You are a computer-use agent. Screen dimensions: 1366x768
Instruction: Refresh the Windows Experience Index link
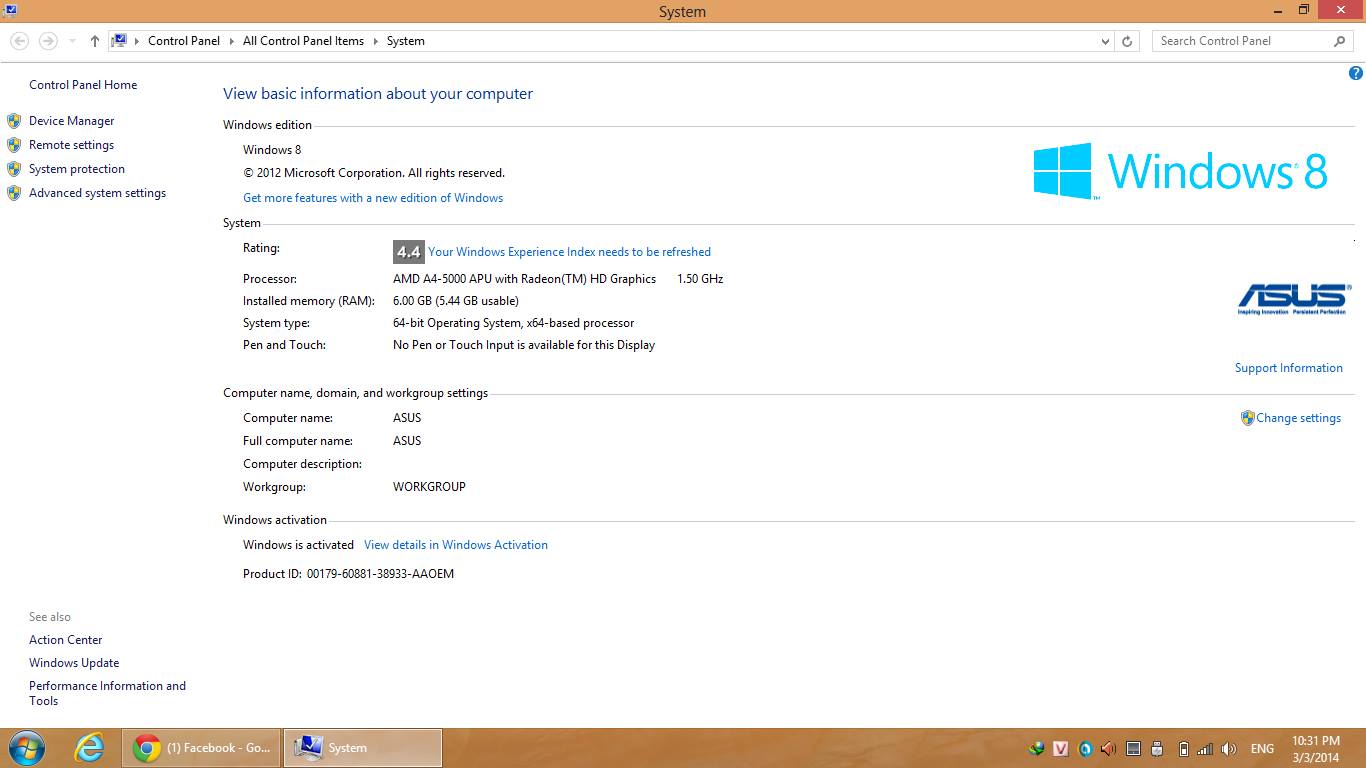click(x=569, y=252)
